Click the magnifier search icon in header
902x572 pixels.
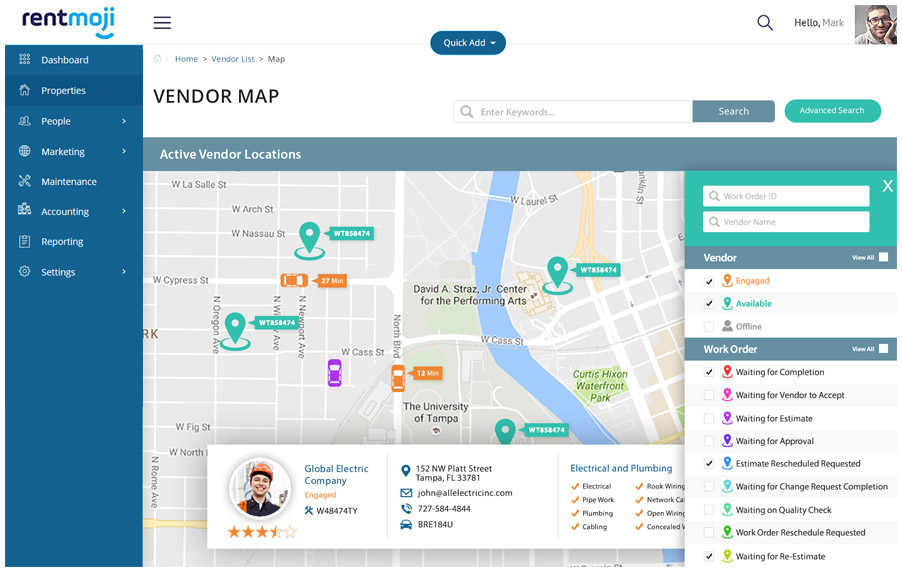(x=765, y=22)
